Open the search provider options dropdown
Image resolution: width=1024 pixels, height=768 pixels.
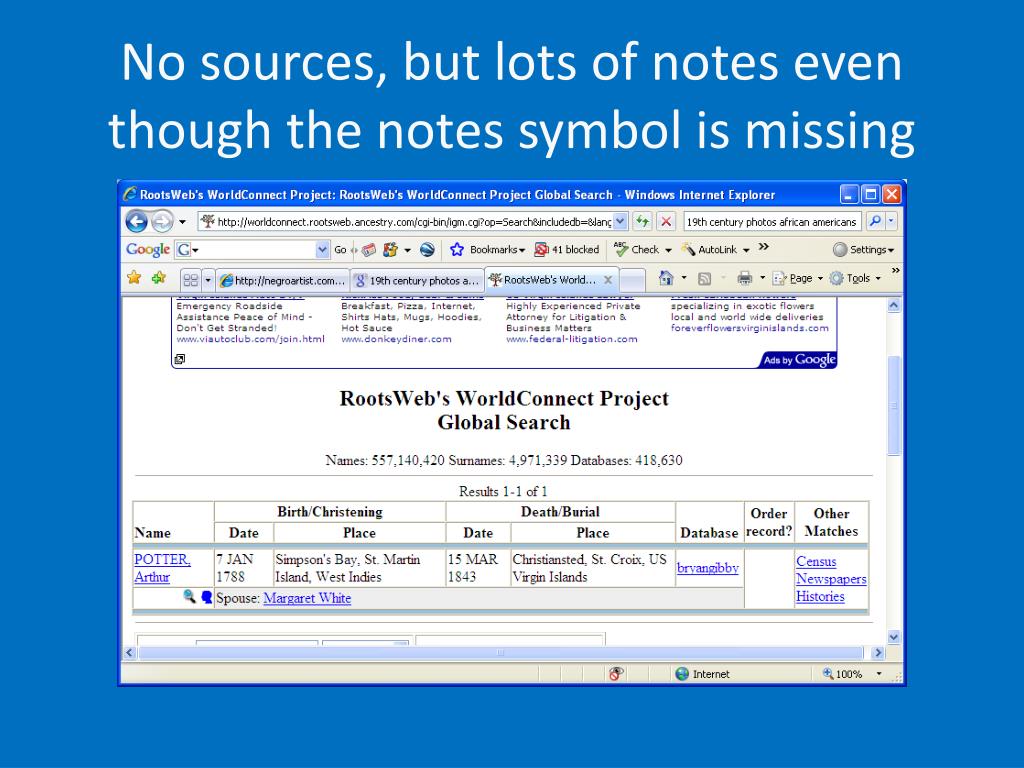coord(891,222)
